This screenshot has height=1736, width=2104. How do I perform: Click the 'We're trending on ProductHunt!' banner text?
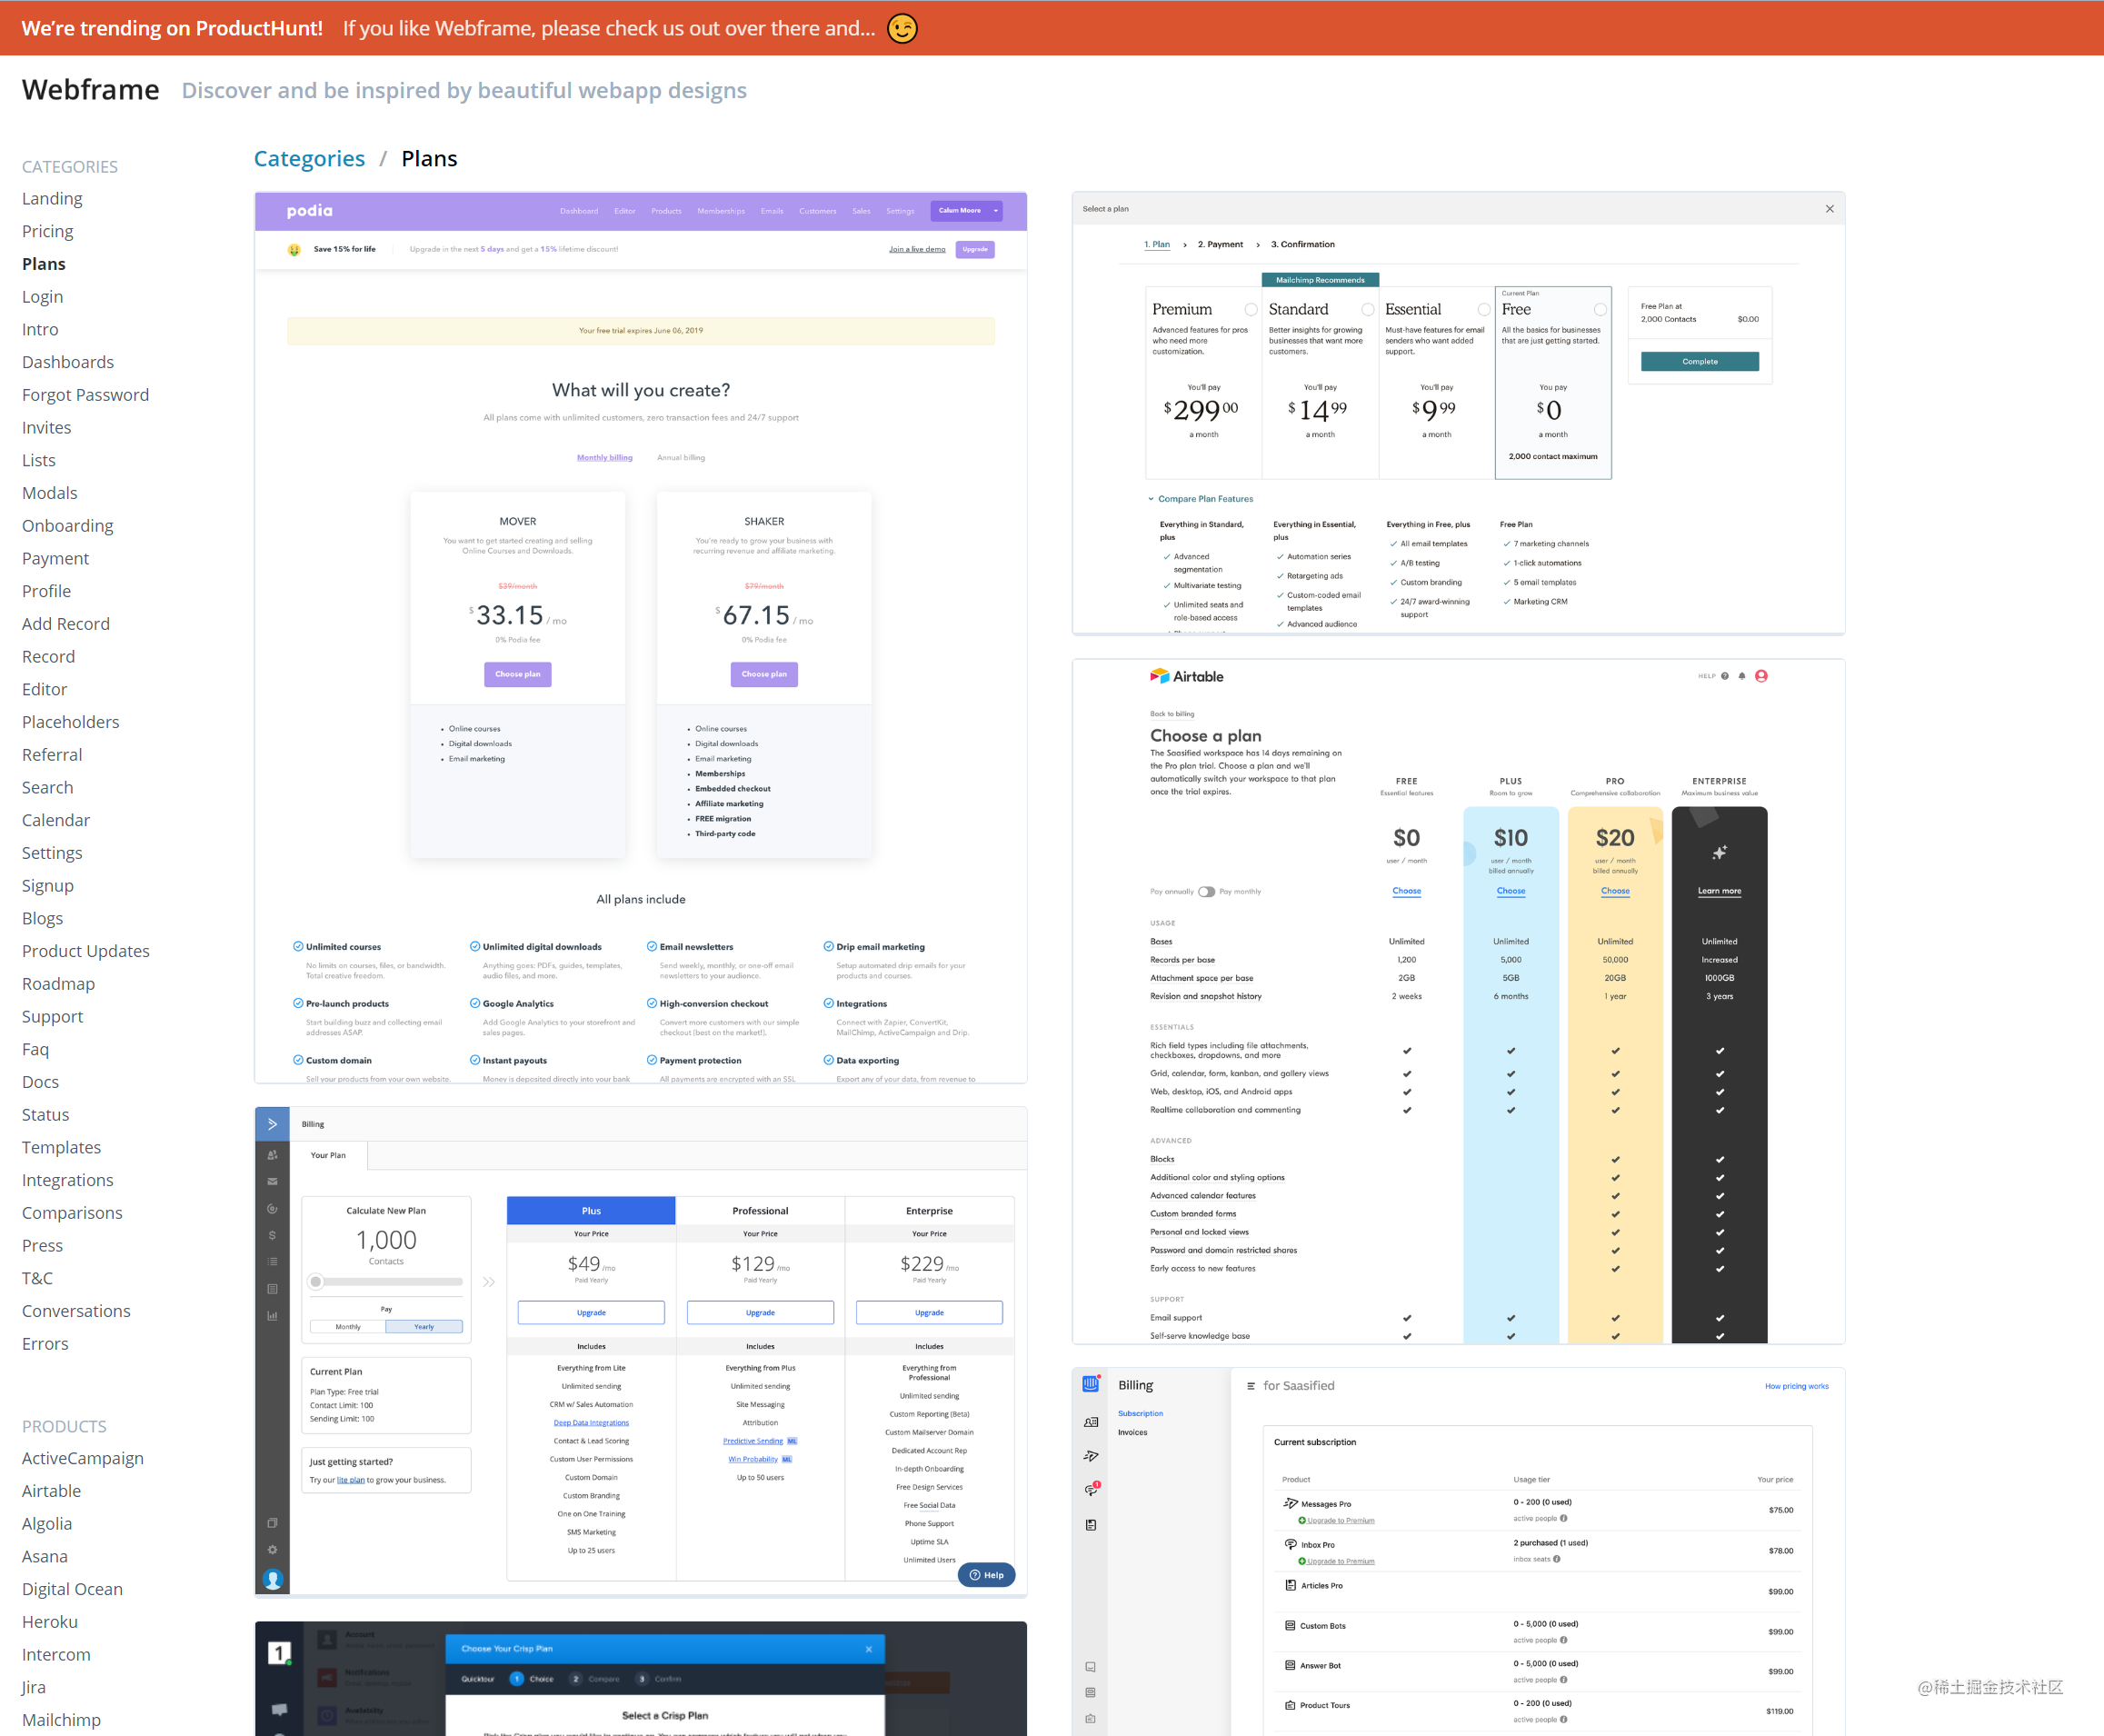click(x=172, y=28)
